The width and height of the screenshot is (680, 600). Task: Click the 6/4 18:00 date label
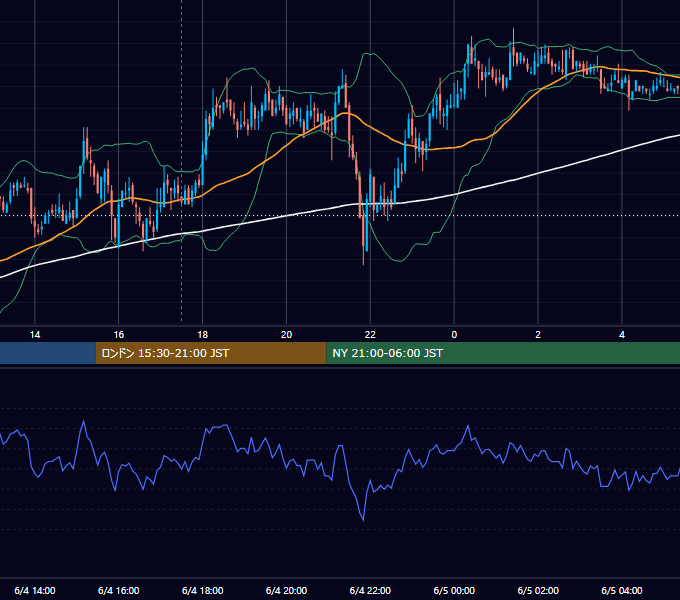203,590
